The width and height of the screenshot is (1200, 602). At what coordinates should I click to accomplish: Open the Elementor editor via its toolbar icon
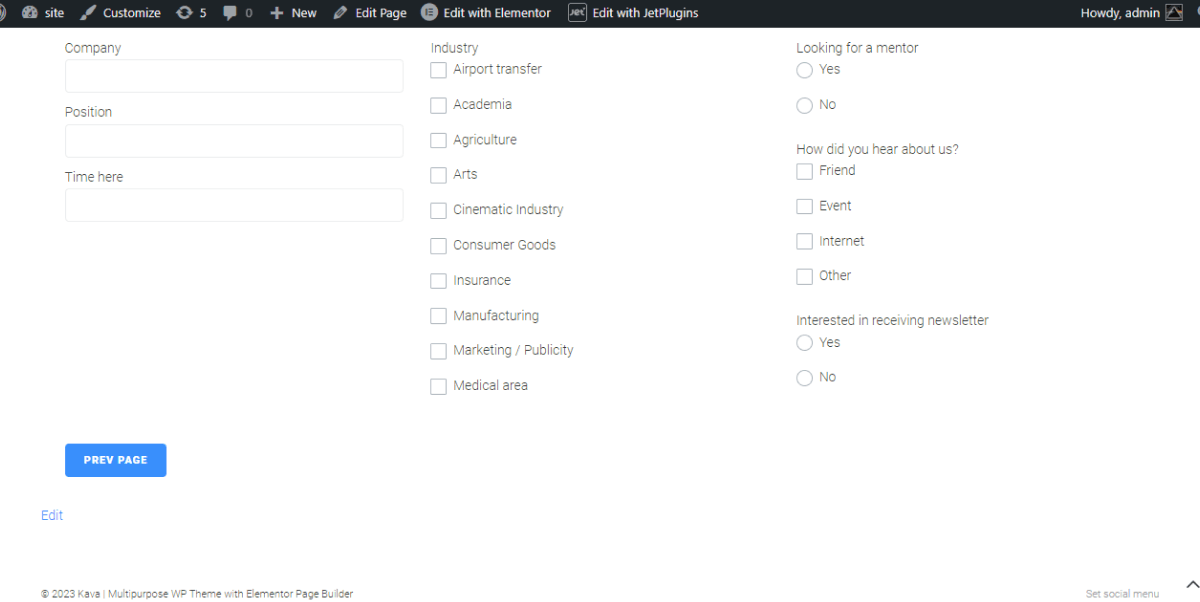(x=428, y=12)
